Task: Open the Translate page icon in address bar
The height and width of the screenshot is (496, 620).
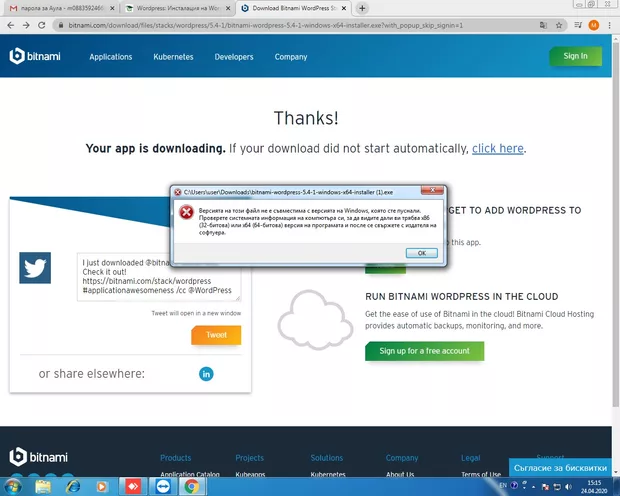Action: [x=543, y=25]
